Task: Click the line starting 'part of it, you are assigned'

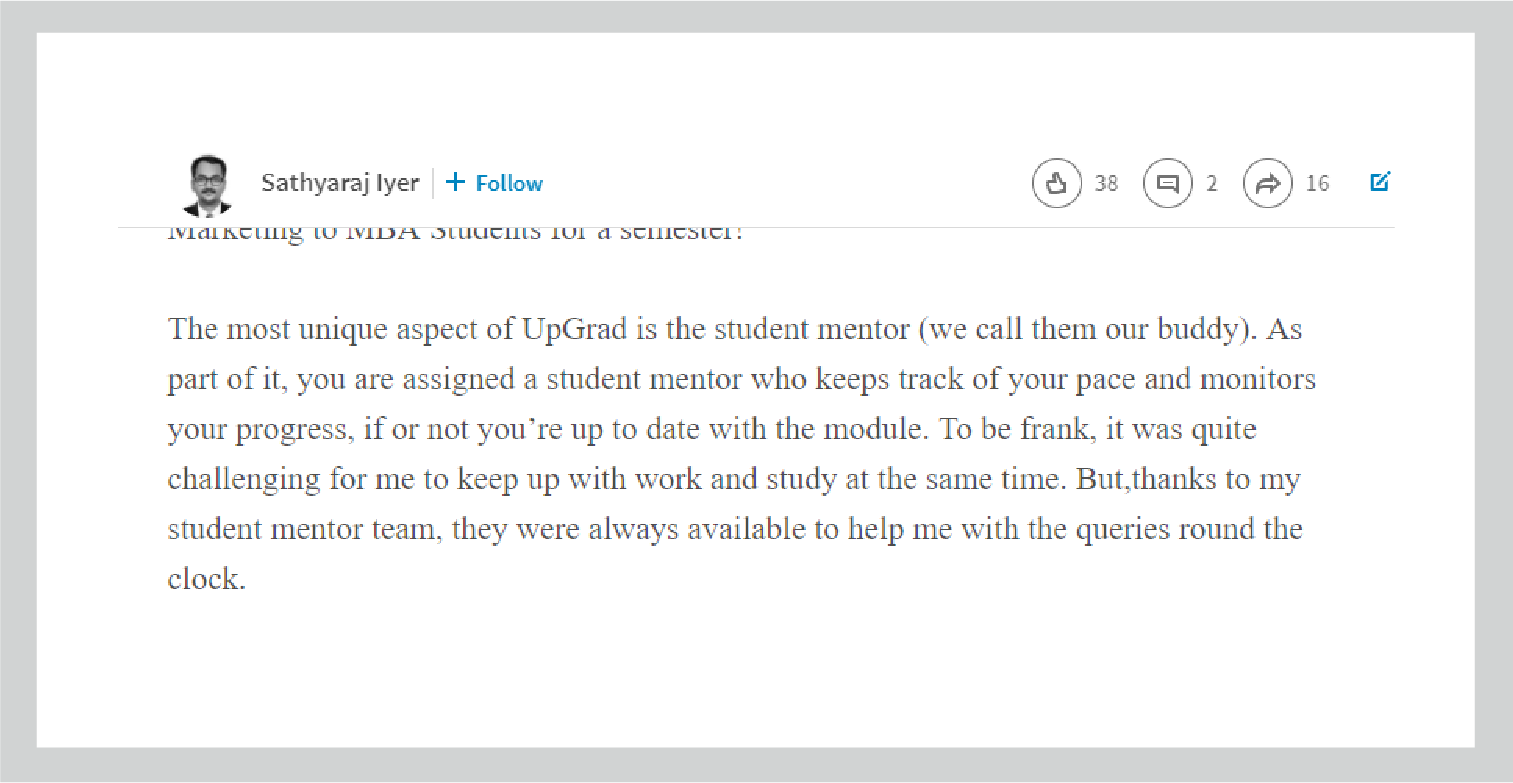Action: (741, 379)
